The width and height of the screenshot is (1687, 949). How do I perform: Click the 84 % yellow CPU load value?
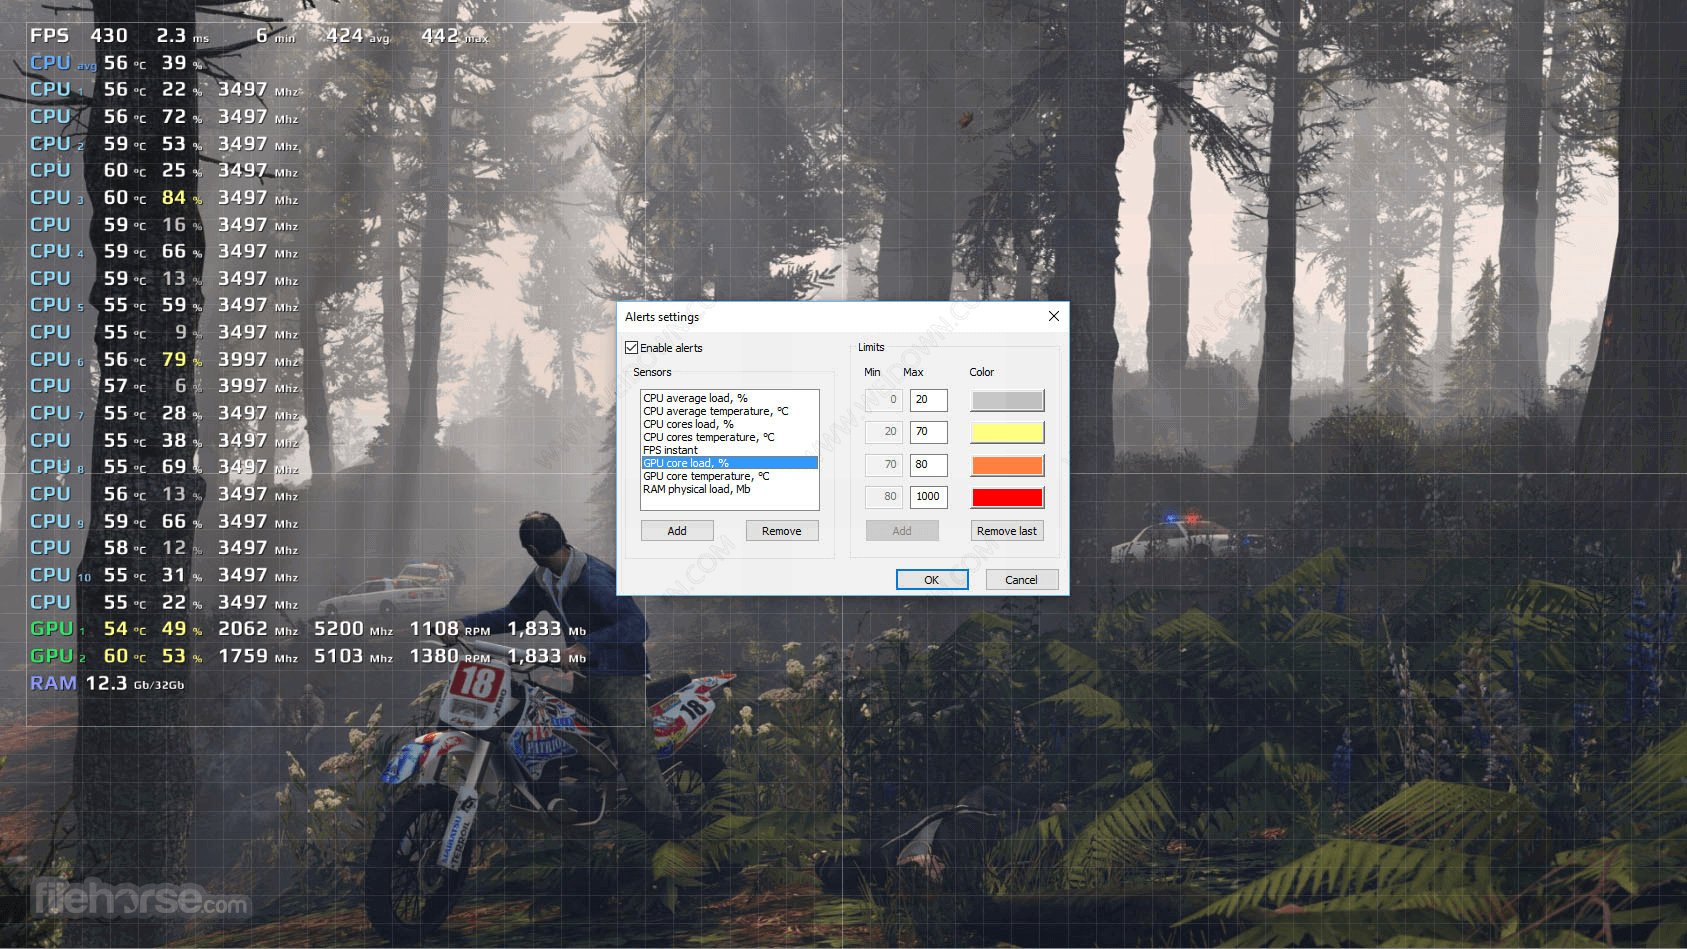(x=182, y=198)
